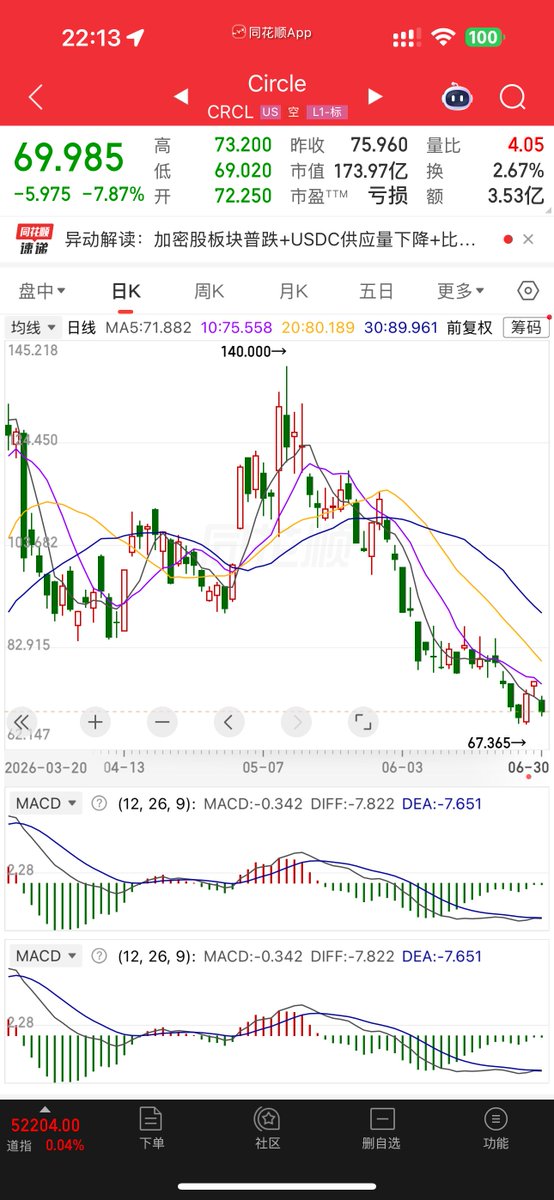The width and height of the screenshot is (554, 1200).
Task: Open the search magnifier icon
Action: point(513,98)
